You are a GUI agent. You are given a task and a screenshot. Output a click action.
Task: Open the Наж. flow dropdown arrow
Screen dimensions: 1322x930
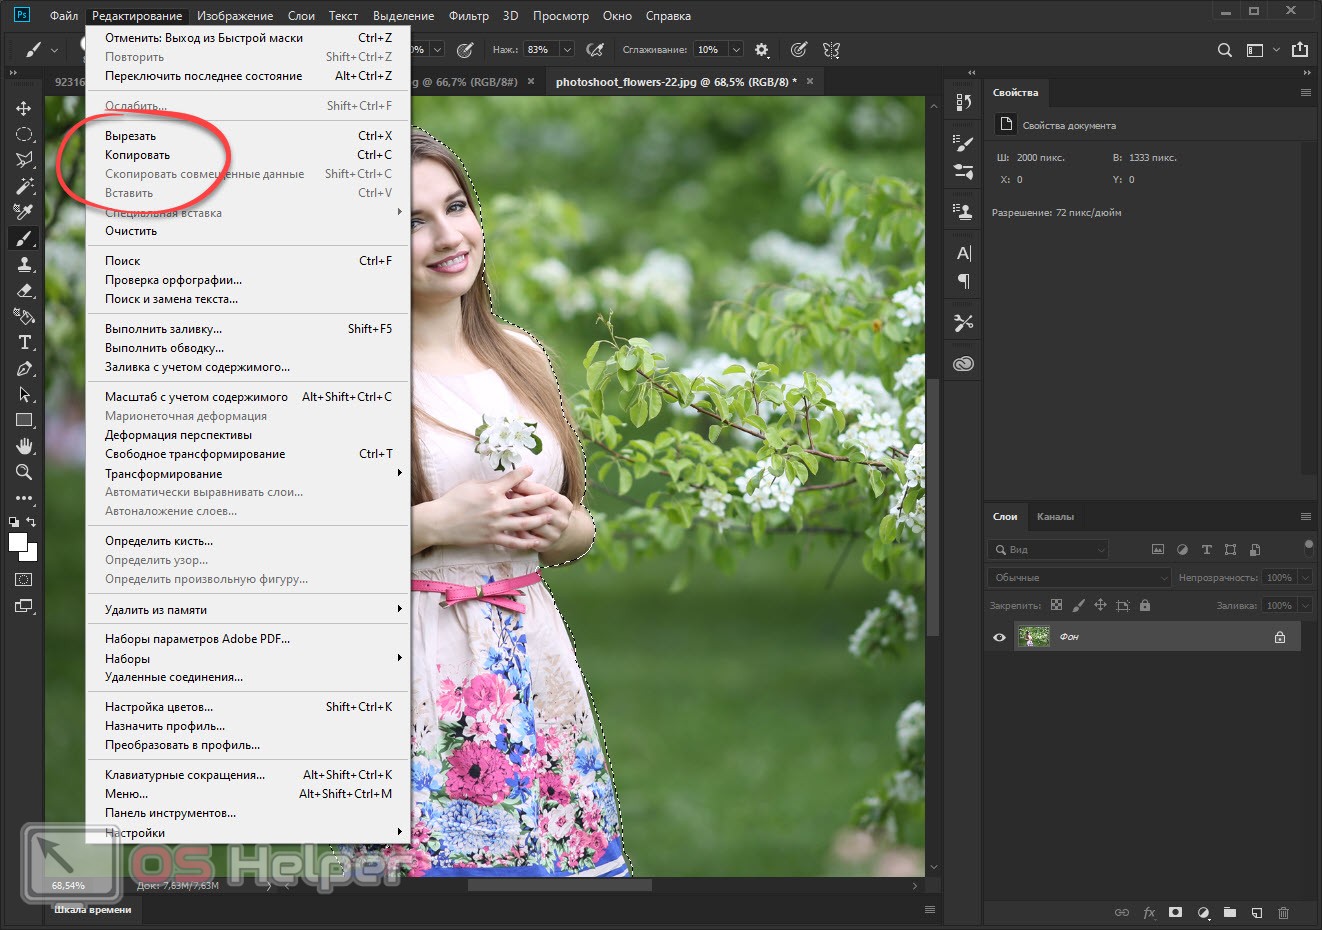[567, 49]
